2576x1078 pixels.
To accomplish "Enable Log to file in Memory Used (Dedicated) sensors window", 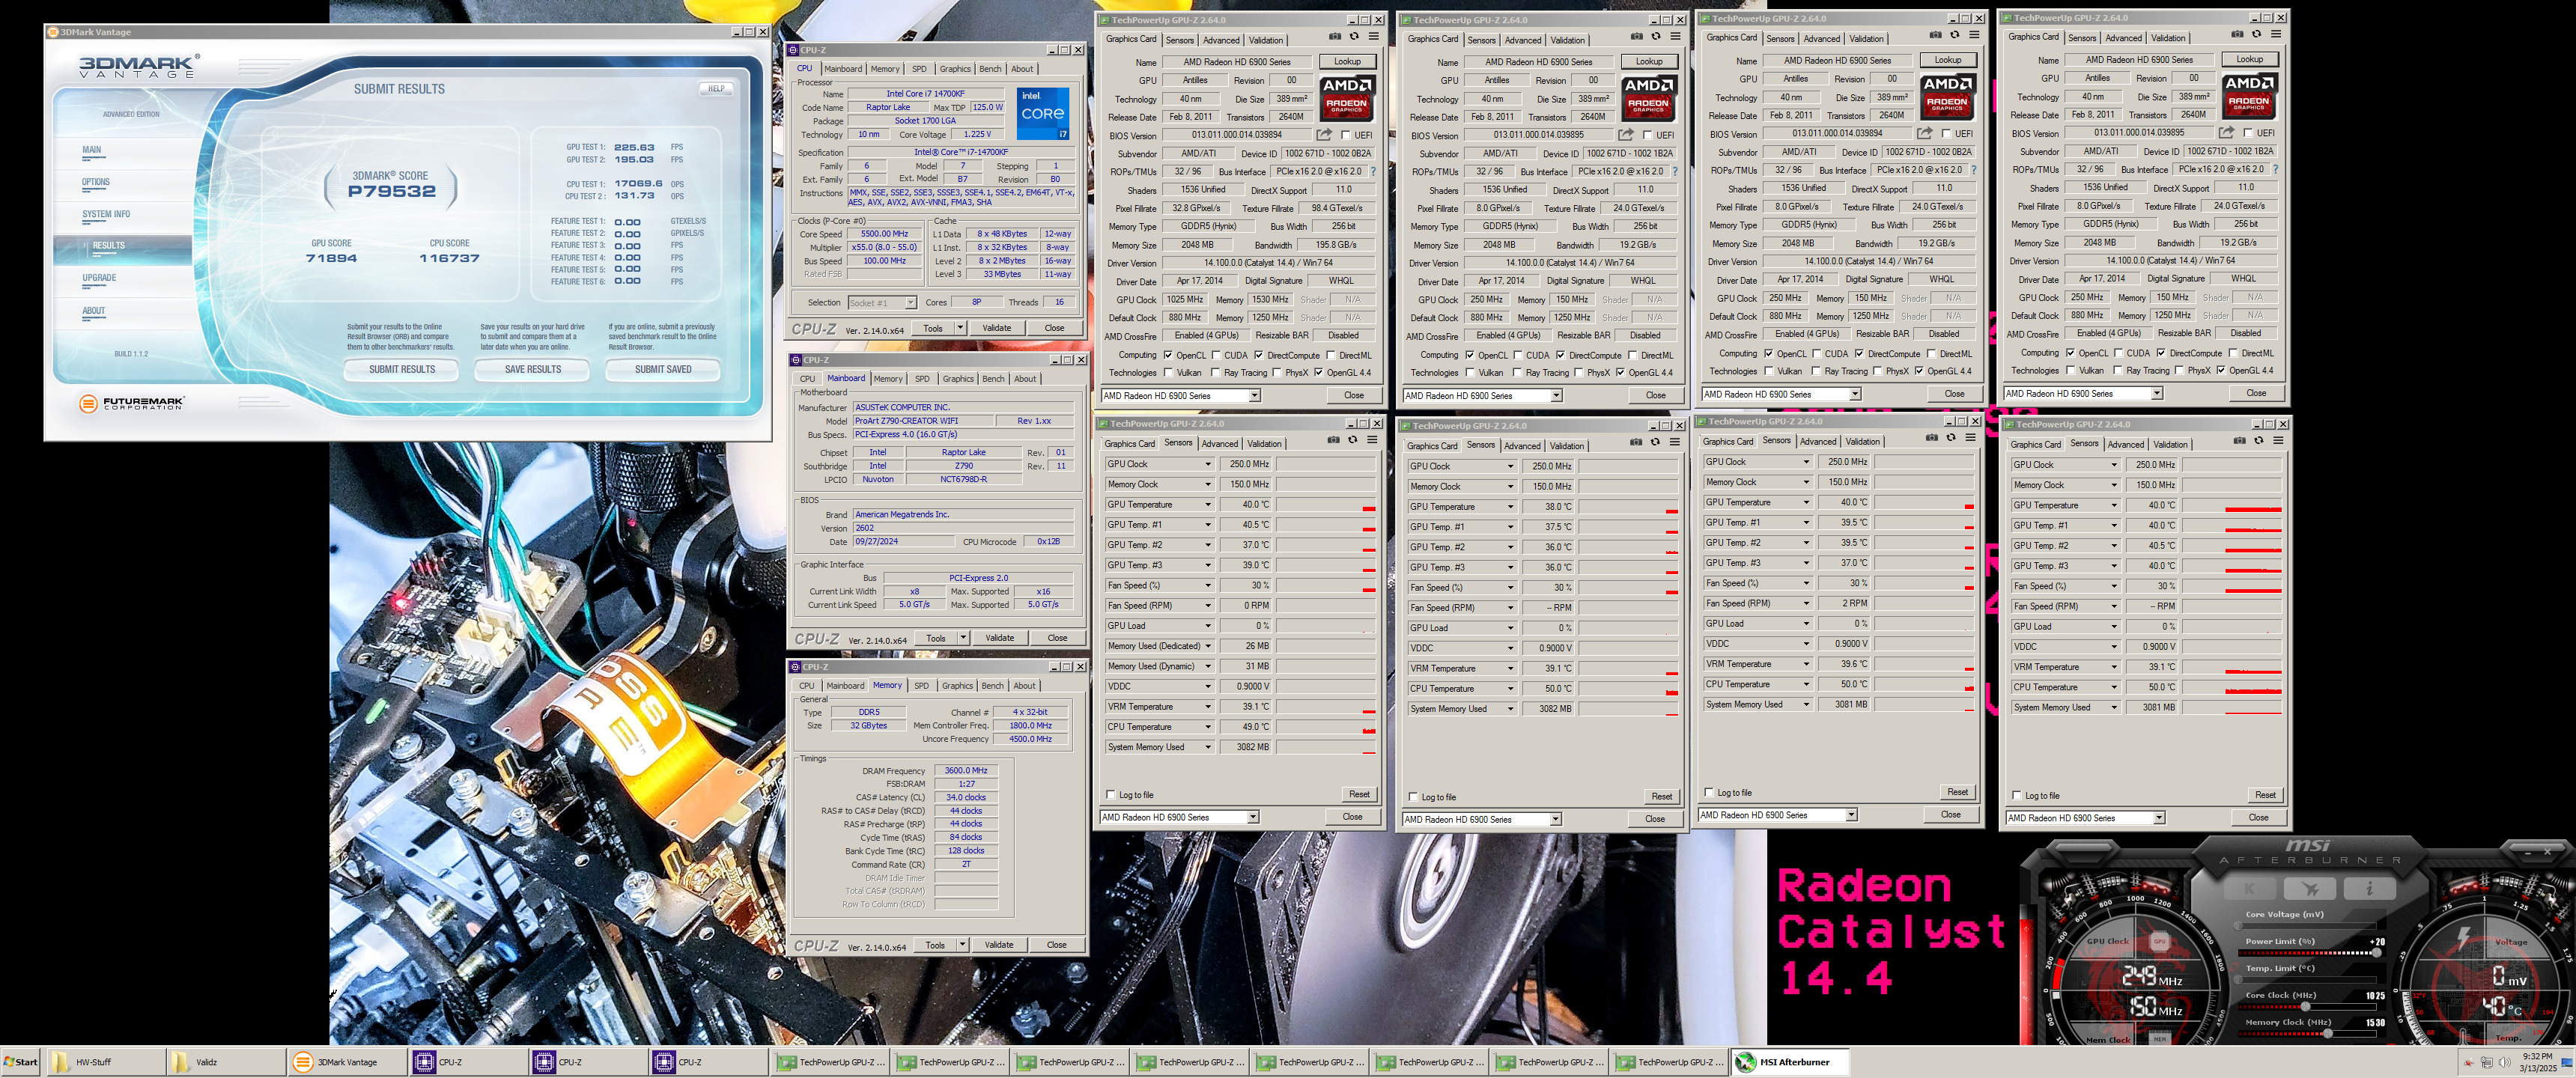I will point(1110,795).
